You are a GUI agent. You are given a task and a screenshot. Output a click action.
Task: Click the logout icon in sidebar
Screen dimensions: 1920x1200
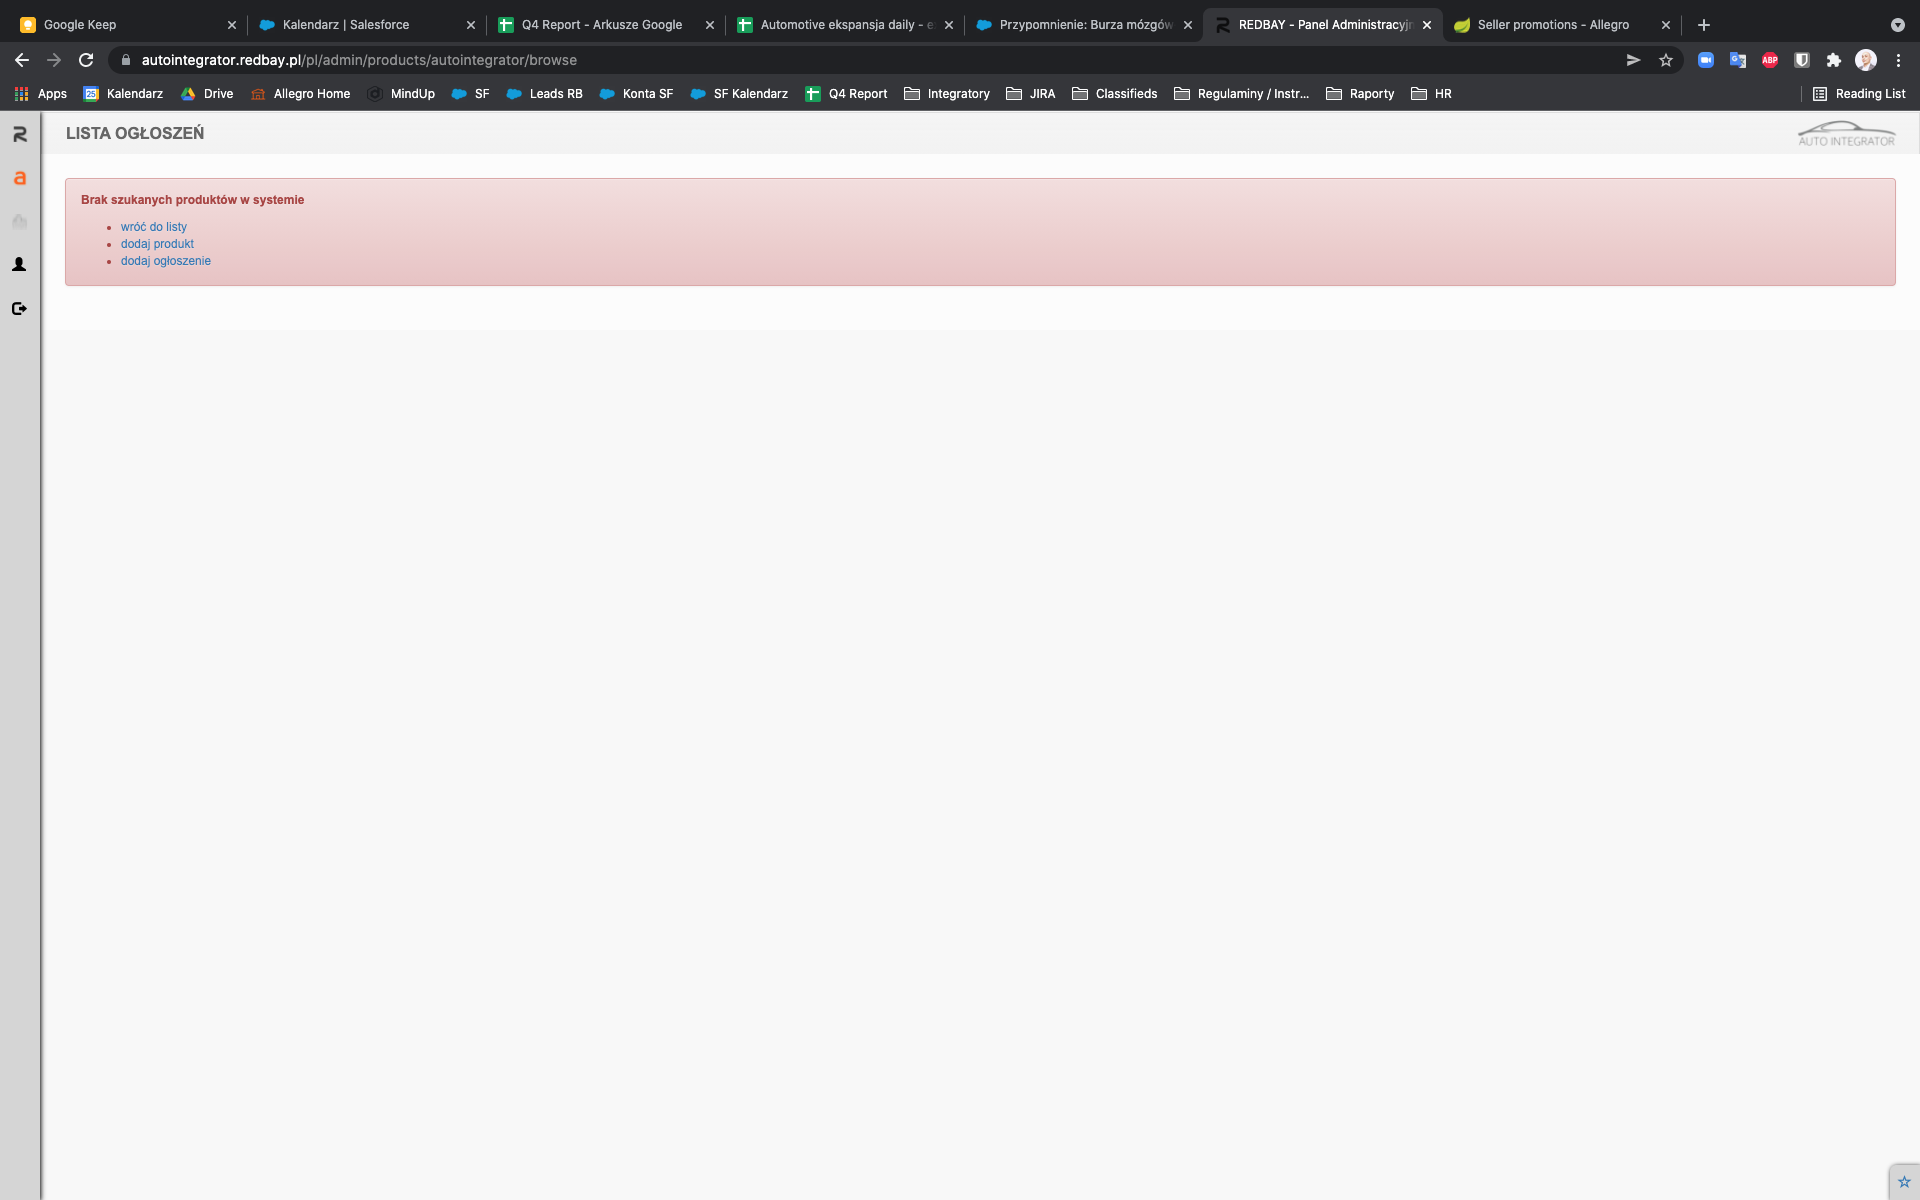[x=19, y=309]
